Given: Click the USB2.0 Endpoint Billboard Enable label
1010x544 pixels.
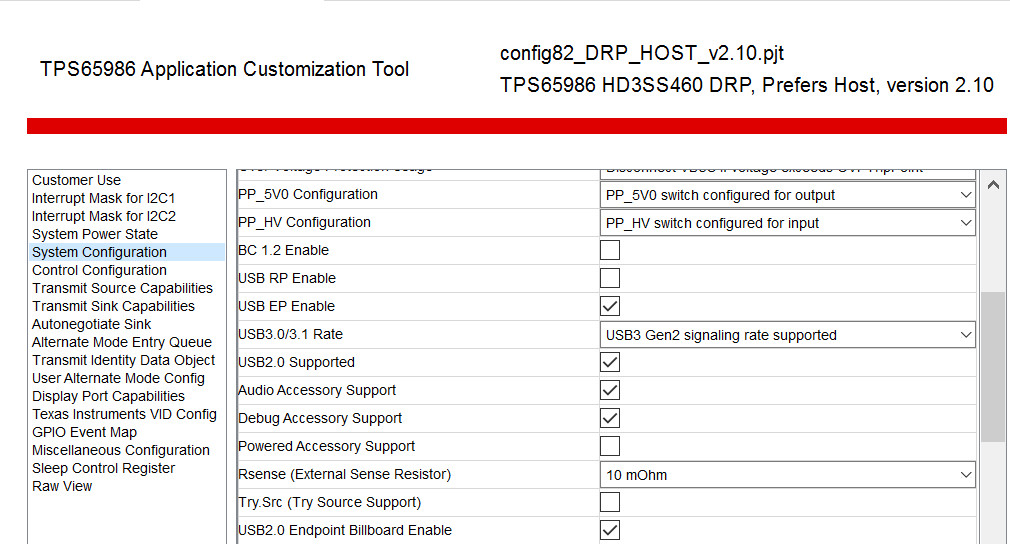Looking at the screenshot, I should (345, 530).
